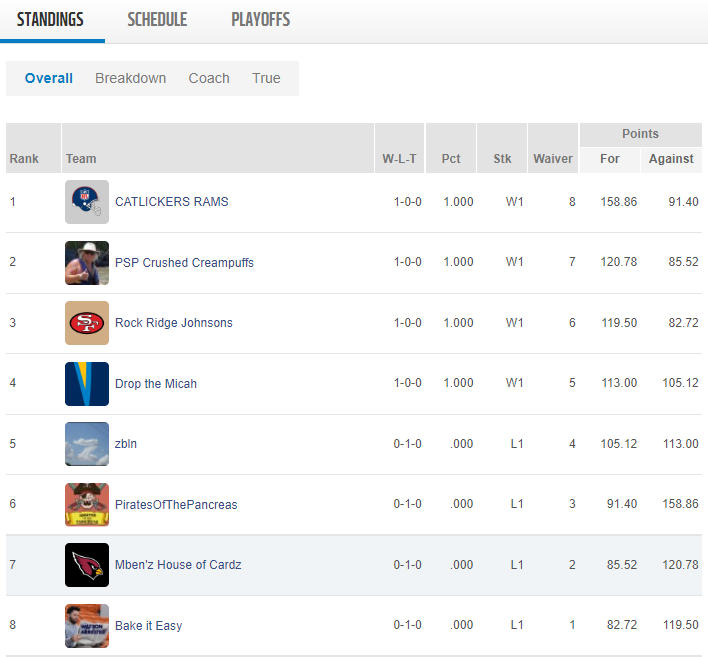Screen dimensions: 708x657
Task: Switch to the Schedule tab
Action: pyautogui.click(x=157, y=20)
